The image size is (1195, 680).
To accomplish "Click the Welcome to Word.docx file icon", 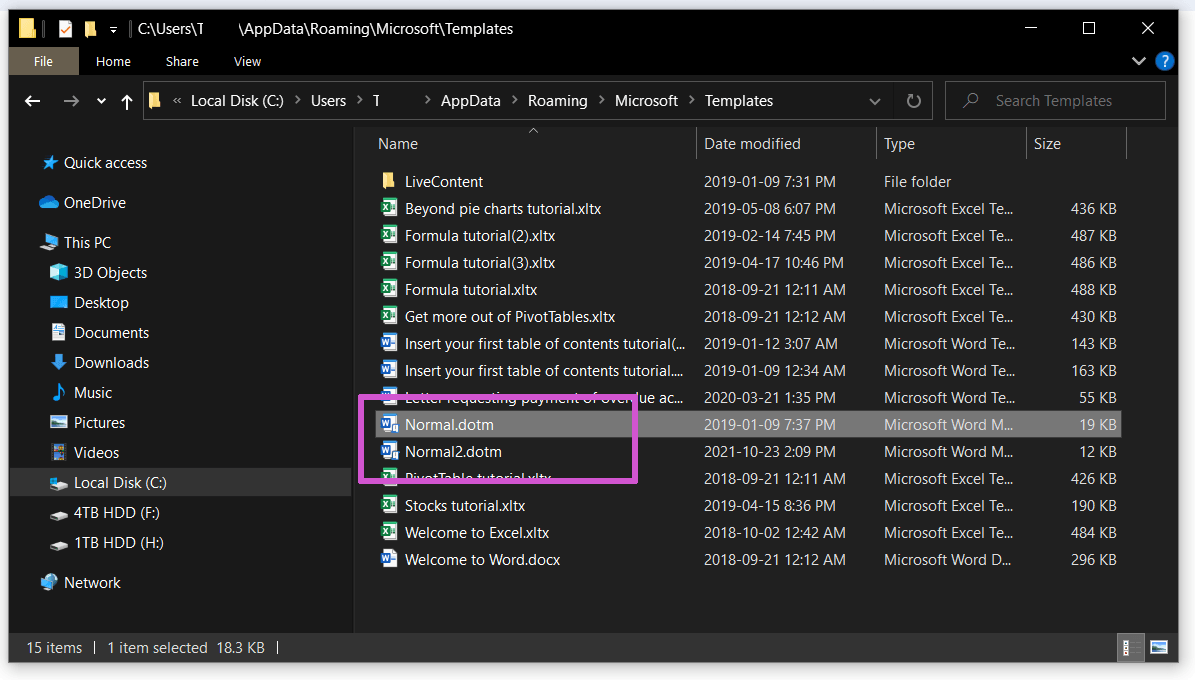I will [389, 559].
